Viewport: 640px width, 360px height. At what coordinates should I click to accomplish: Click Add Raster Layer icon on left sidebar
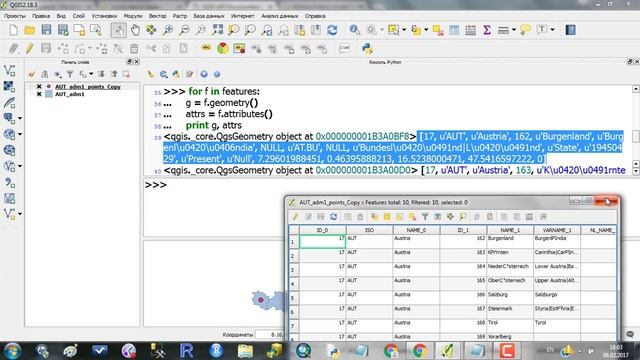[9, 86]
